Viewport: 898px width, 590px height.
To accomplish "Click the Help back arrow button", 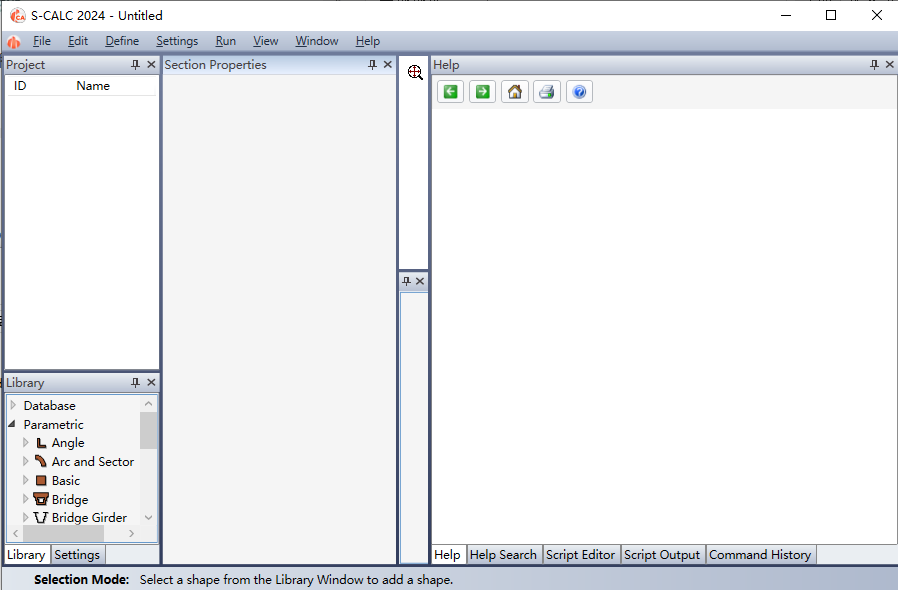I will [x=451, y=92].
